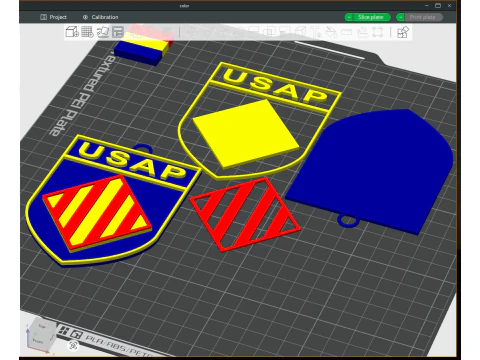
Task: Open the Project tab
Action: [53, 17]
